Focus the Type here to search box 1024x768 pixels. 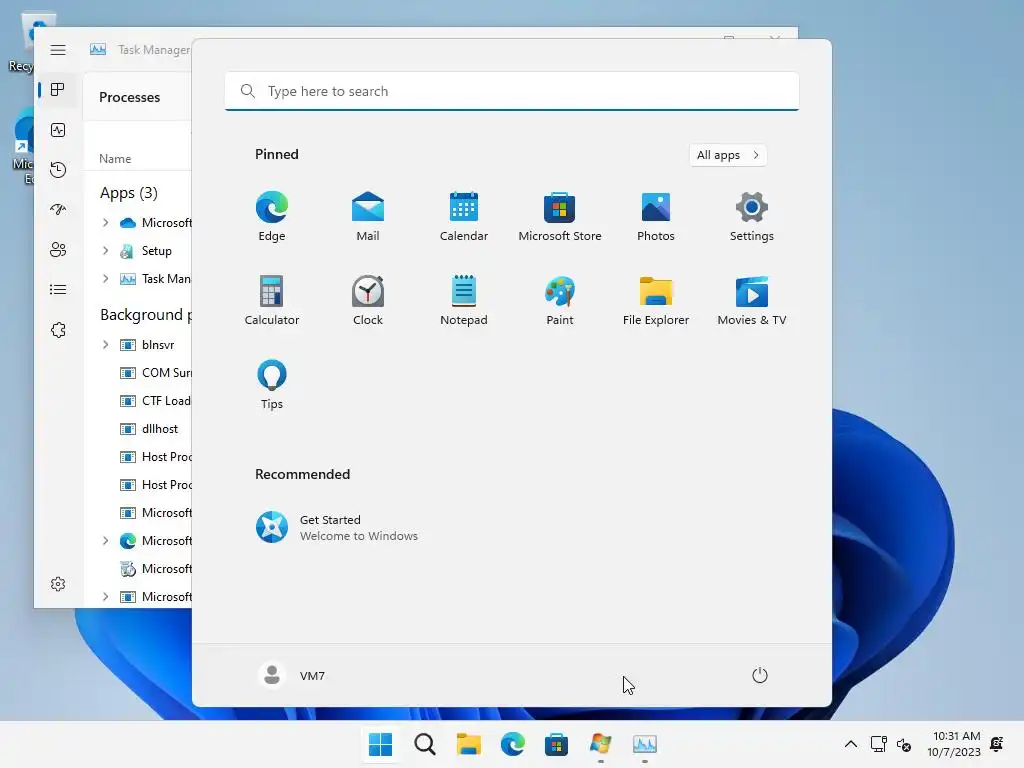click(x=511, y=91)
